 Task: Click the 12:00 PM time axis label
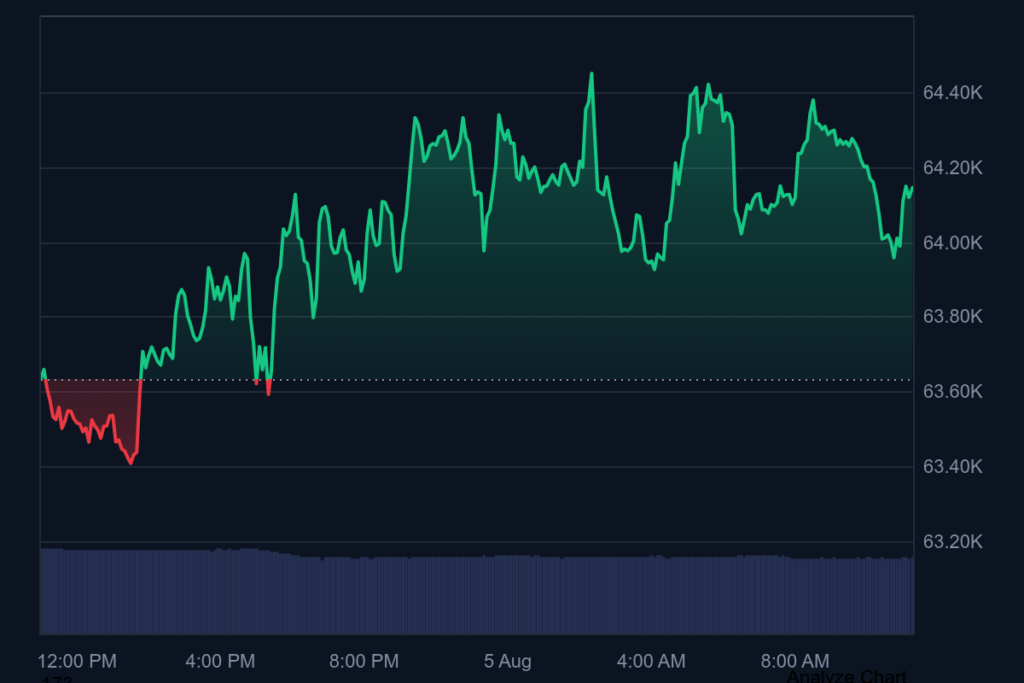tap(77, 661)
